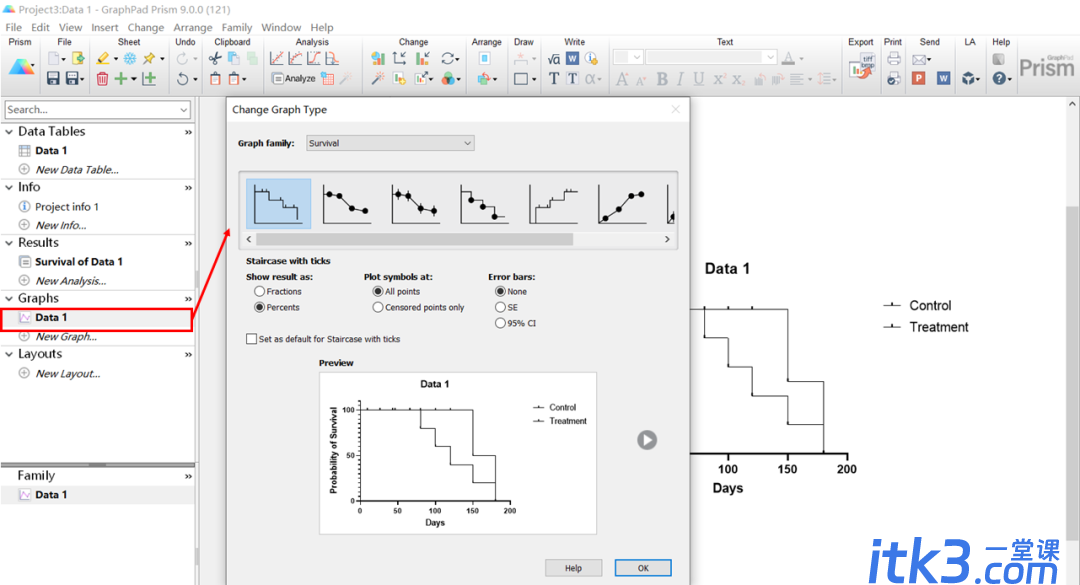Click the Draw rectangle shape icon

pyautogui.click(x=521, y=79)
